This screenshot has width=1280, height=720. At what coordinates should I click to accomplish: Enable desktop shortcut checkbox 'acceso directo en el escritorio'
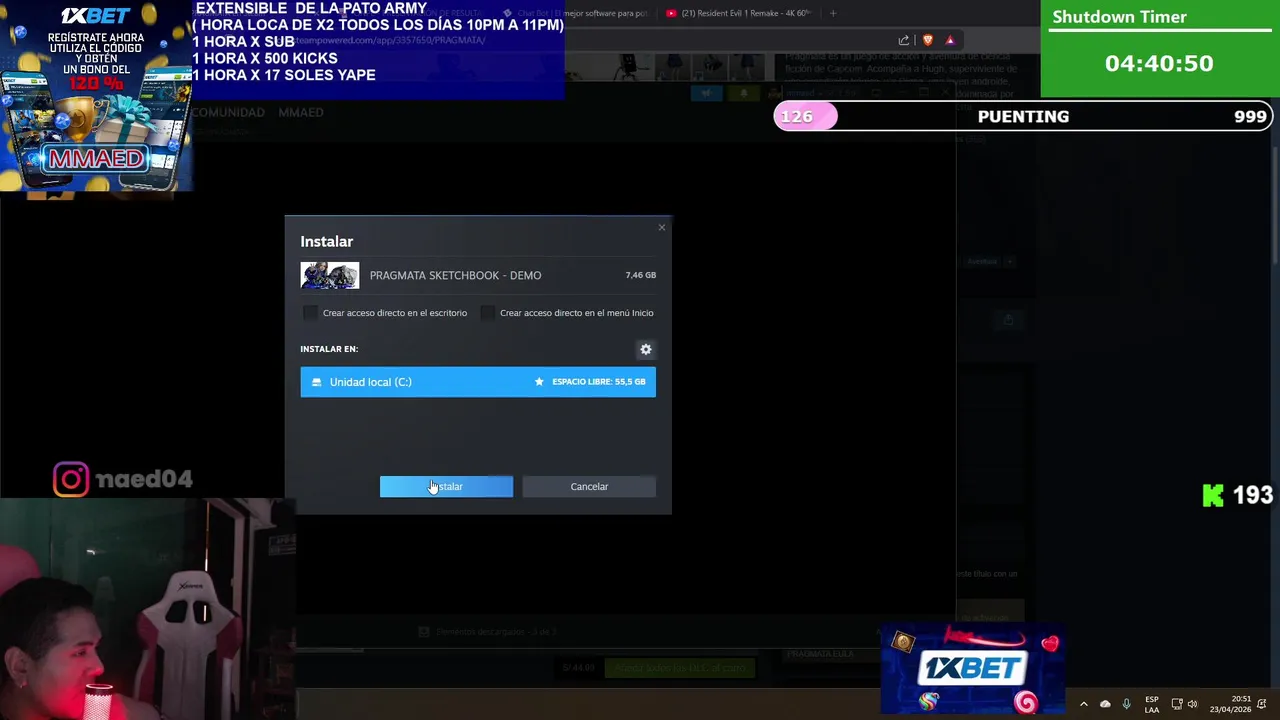310,313
